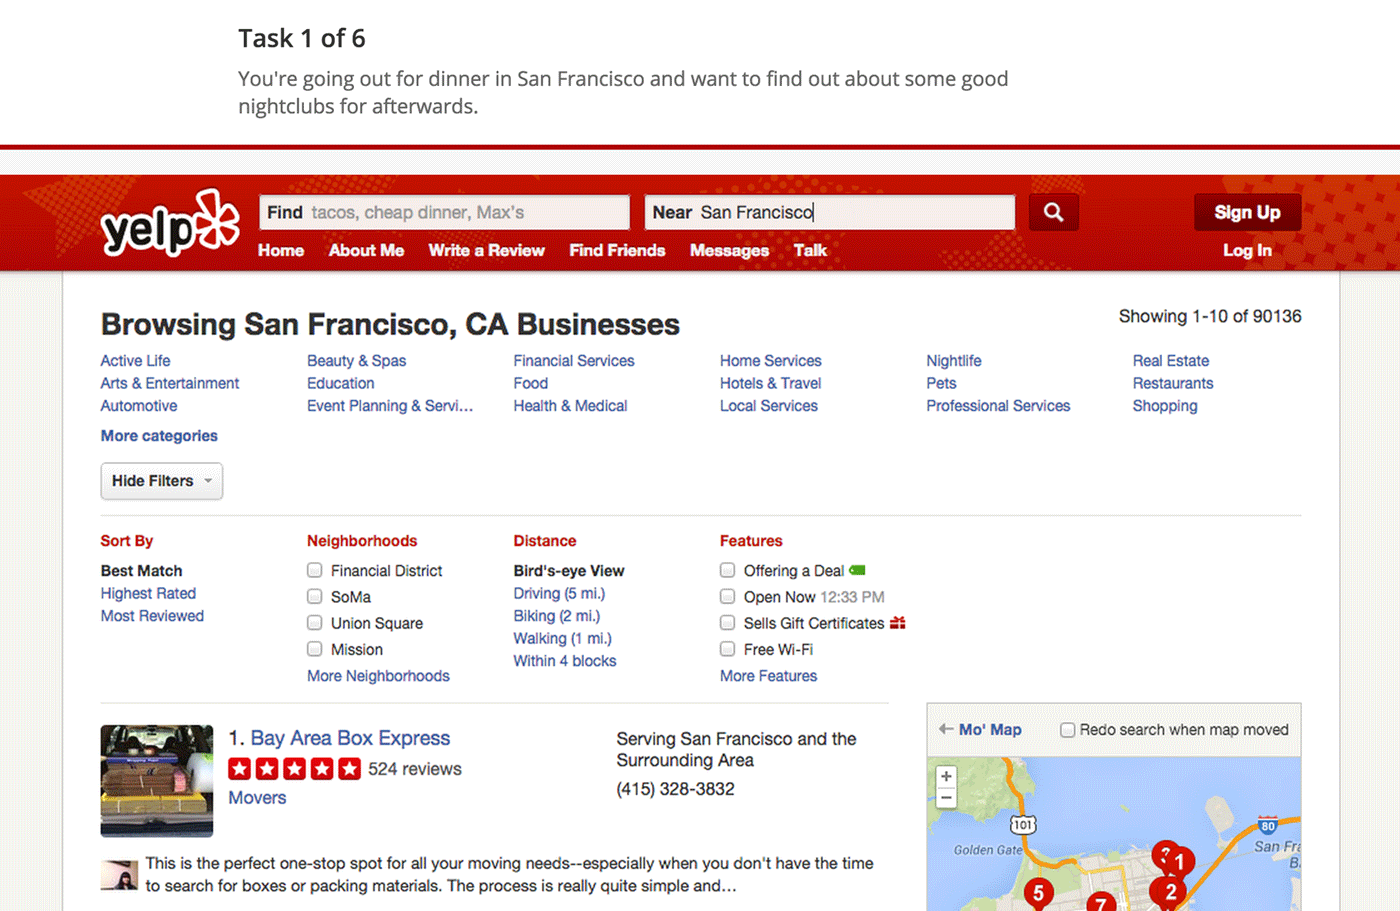1400x911 pixels.
Task: Expand More Features list
Action: (768, 676)
